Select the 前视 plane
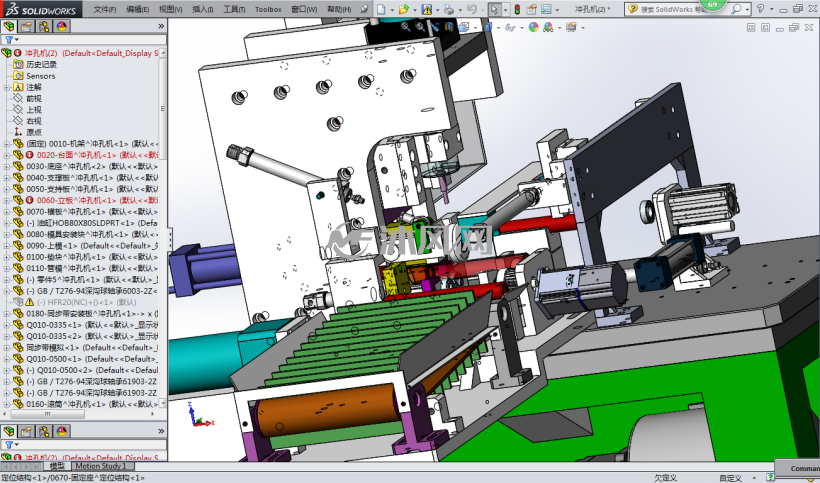The image size is (820, 483). 33,98
